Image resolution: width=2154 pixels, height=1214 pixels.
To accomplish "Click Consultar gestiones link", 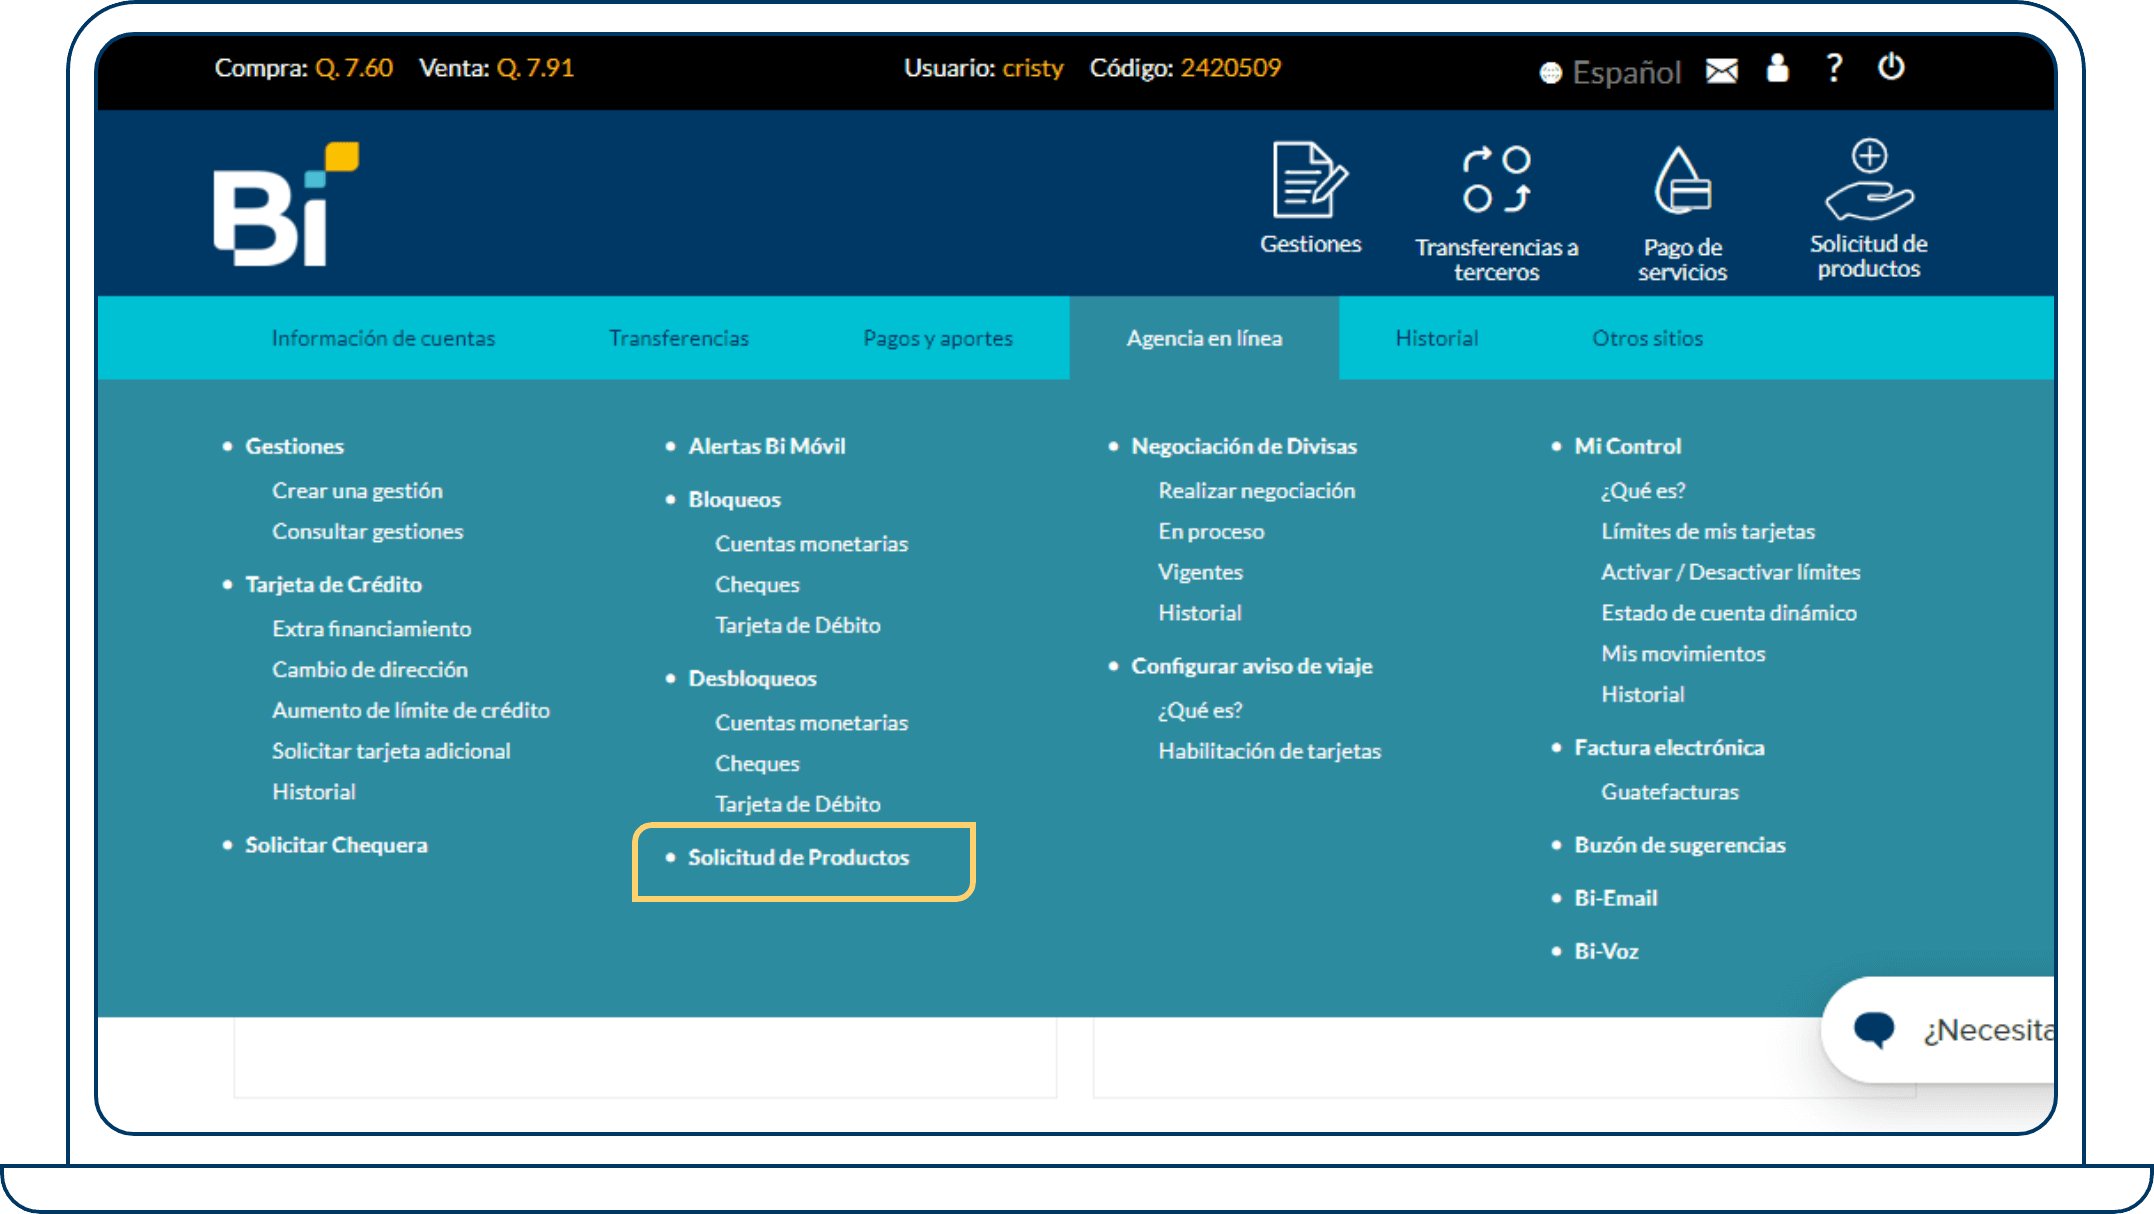I will pyautogui.click(x=367, y=531).
